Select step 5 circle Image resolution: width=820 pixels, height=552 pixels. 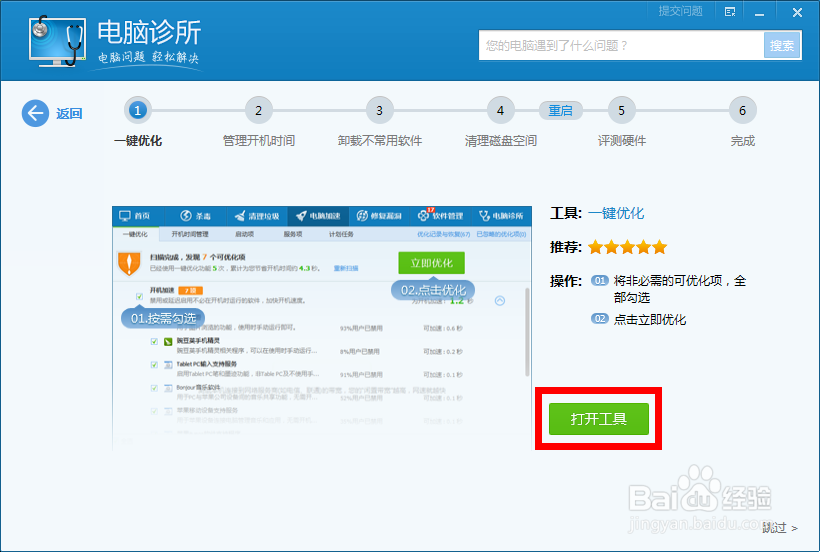tap(621, 110)
